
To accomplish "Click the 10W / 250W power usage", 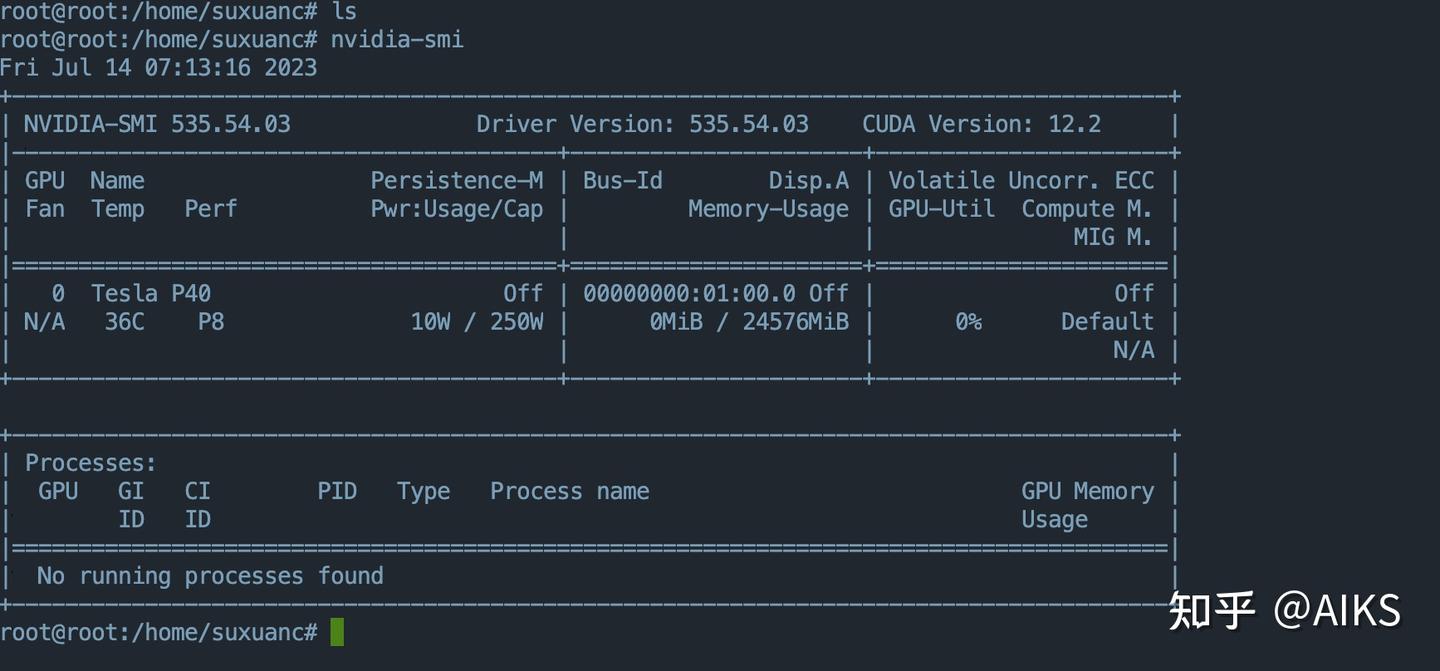I will [477, 321].
